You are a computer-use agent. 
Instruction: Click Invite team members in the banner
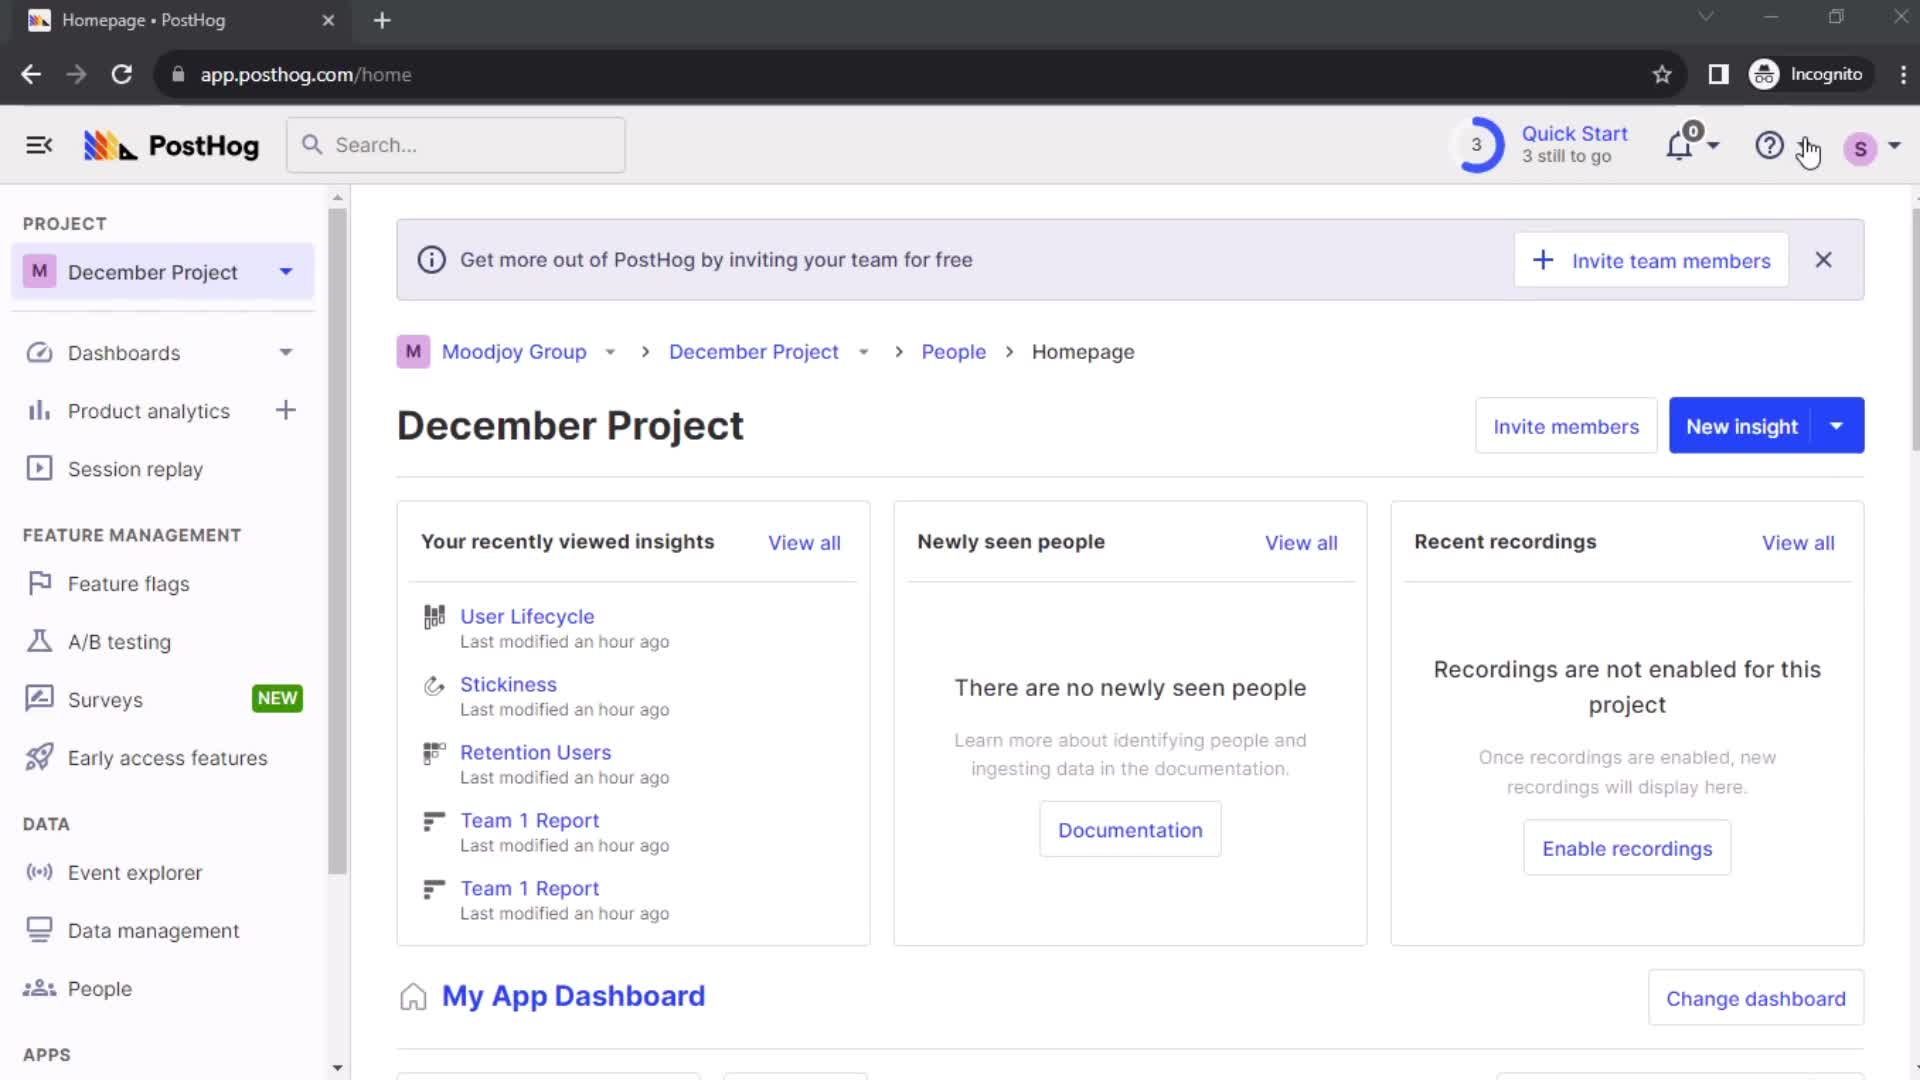[x=1651, y=260]
